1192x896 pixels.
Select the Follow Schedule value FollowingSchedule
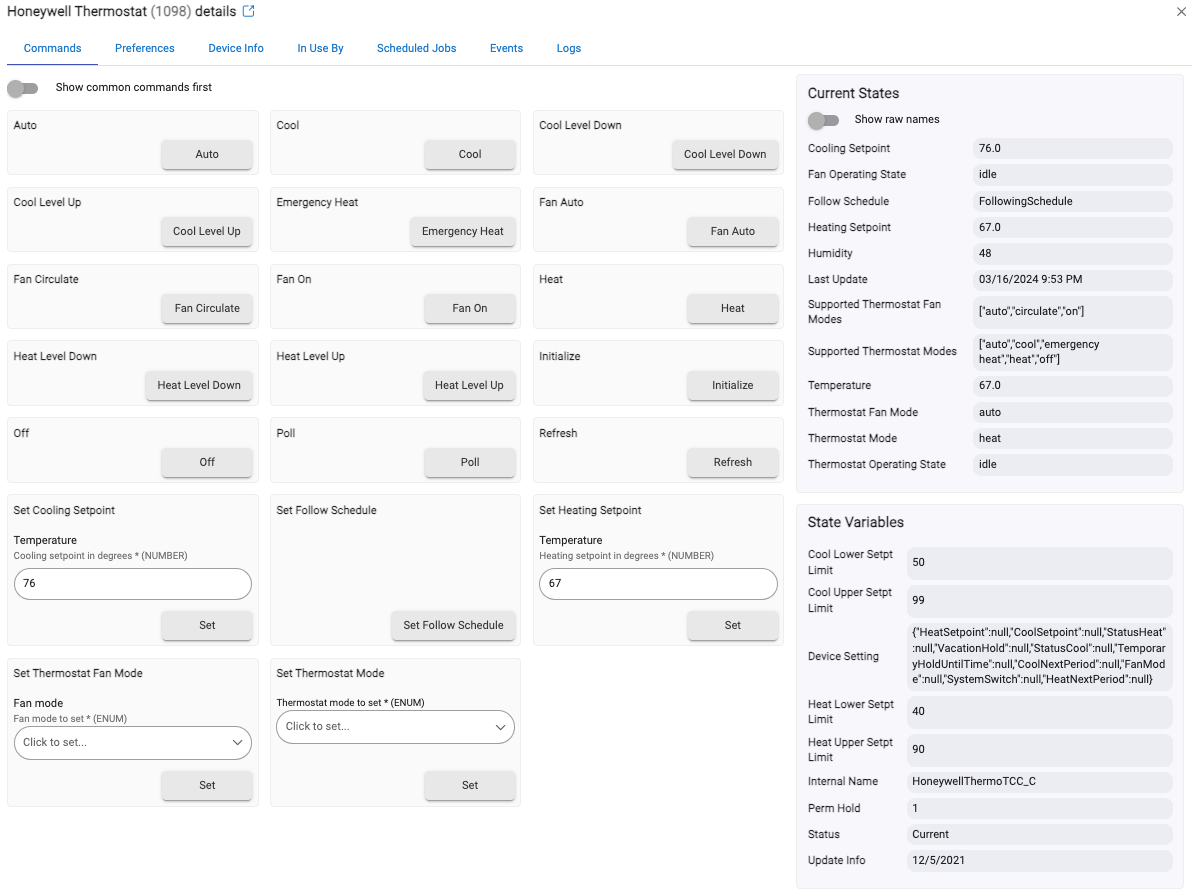pos(1073,201)
